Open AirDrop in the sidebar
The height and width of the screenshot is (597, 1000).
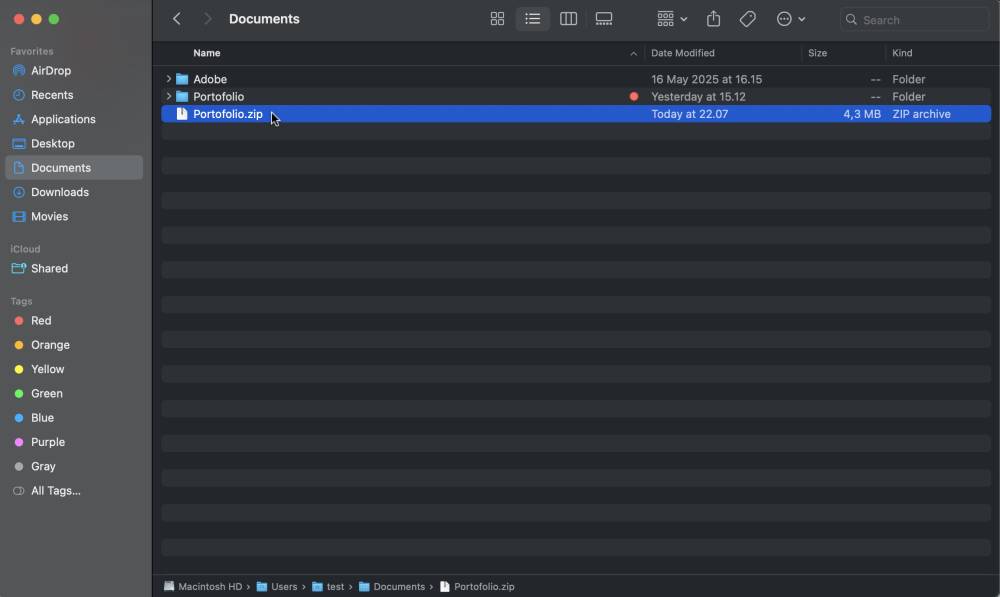pyautogui.click(x=74, y=71)
